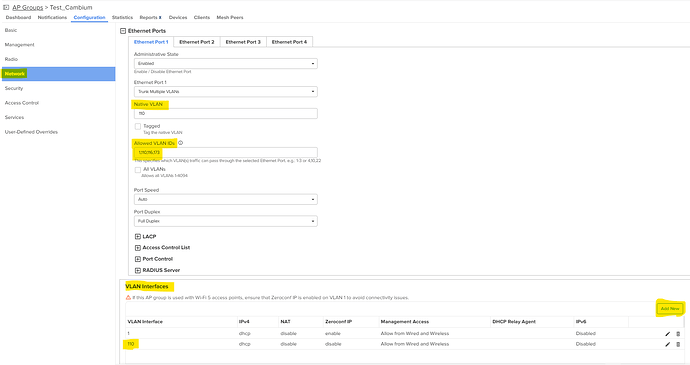
Task: Click Add New VLAN interface button
Action: pyautogui.click(x=670, y=309)
